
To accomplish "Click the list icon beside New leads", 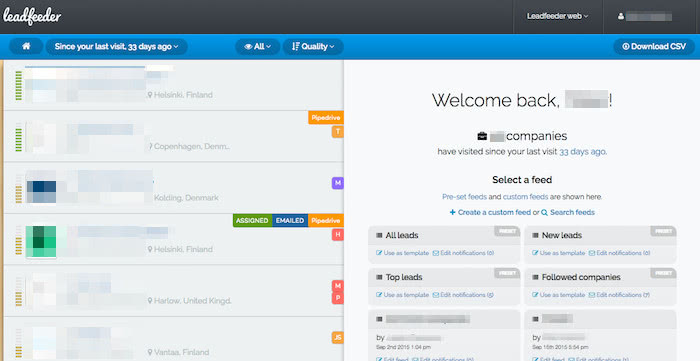I will click(536, 235).
